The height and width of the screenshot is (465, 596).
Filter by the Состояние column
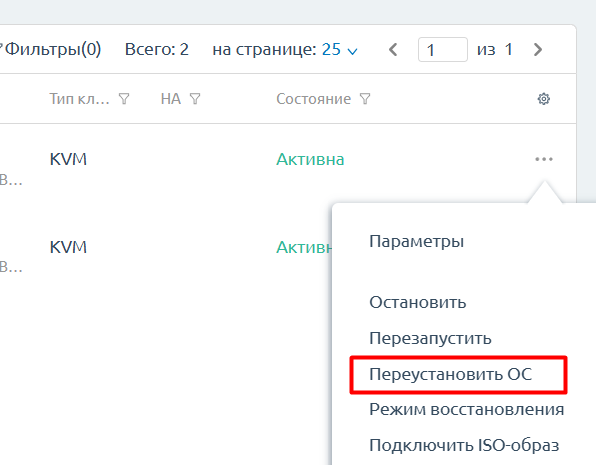[365, 99]
